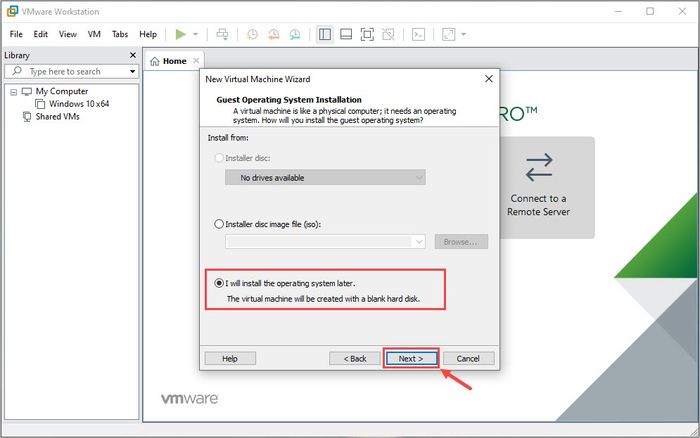Close the Home tab
The width and height of the screenshot is (700, 438).
click(196, 61)
